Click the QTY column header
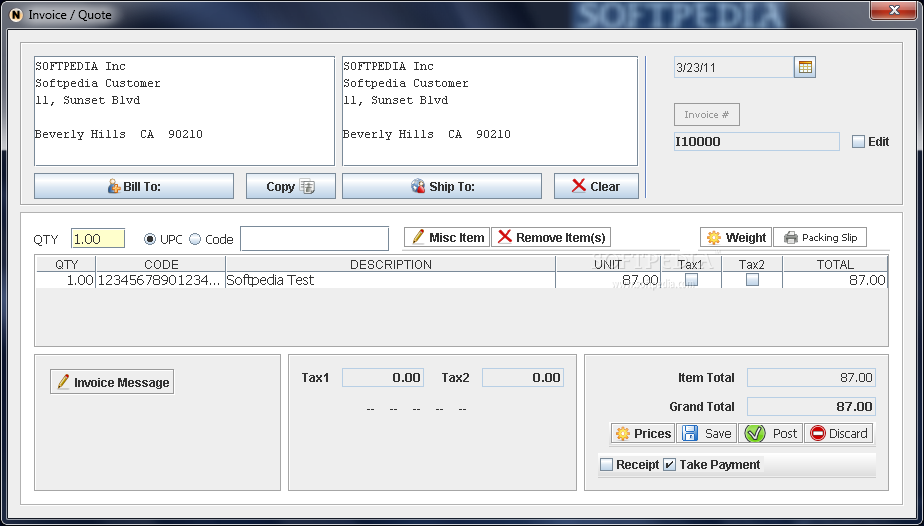This screenshot has height=526, width=924. click(66, 264)
